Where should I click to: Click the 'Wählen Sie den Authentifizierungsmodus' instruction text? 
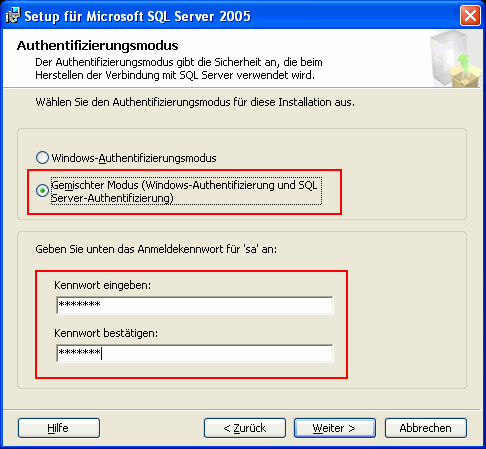(x=195, y=102)
